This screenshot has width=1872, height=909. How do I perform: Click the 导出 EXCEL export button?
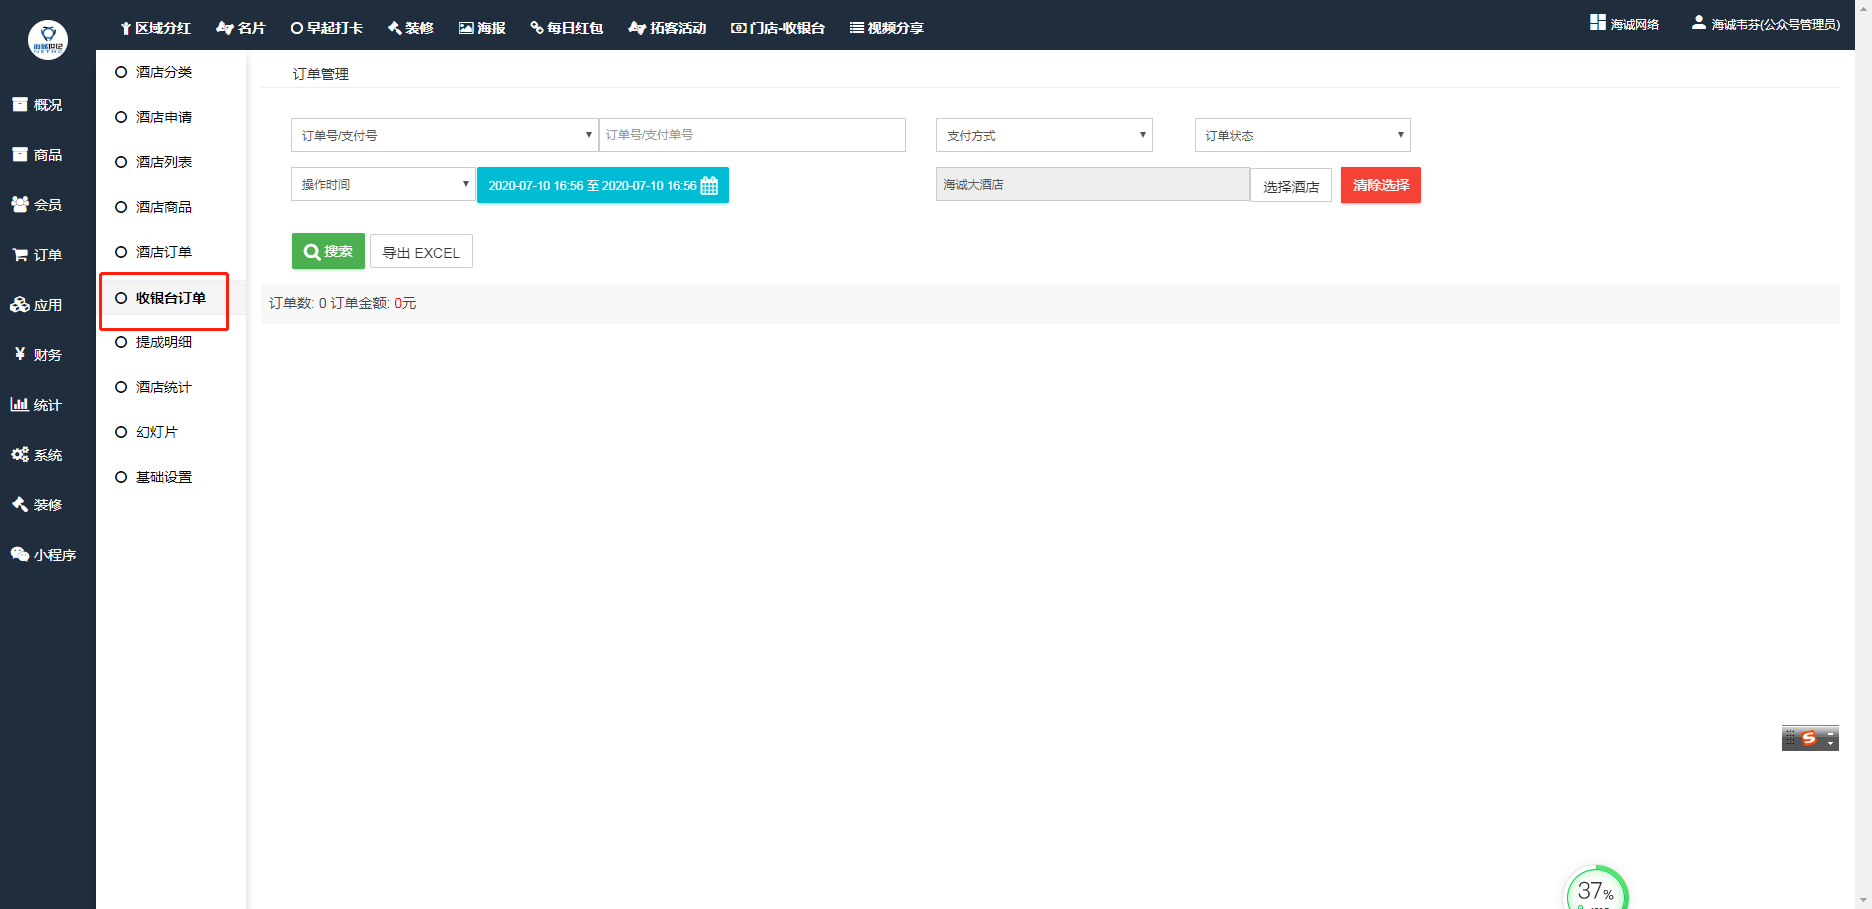pyautogui.click(x=421, y=252)
